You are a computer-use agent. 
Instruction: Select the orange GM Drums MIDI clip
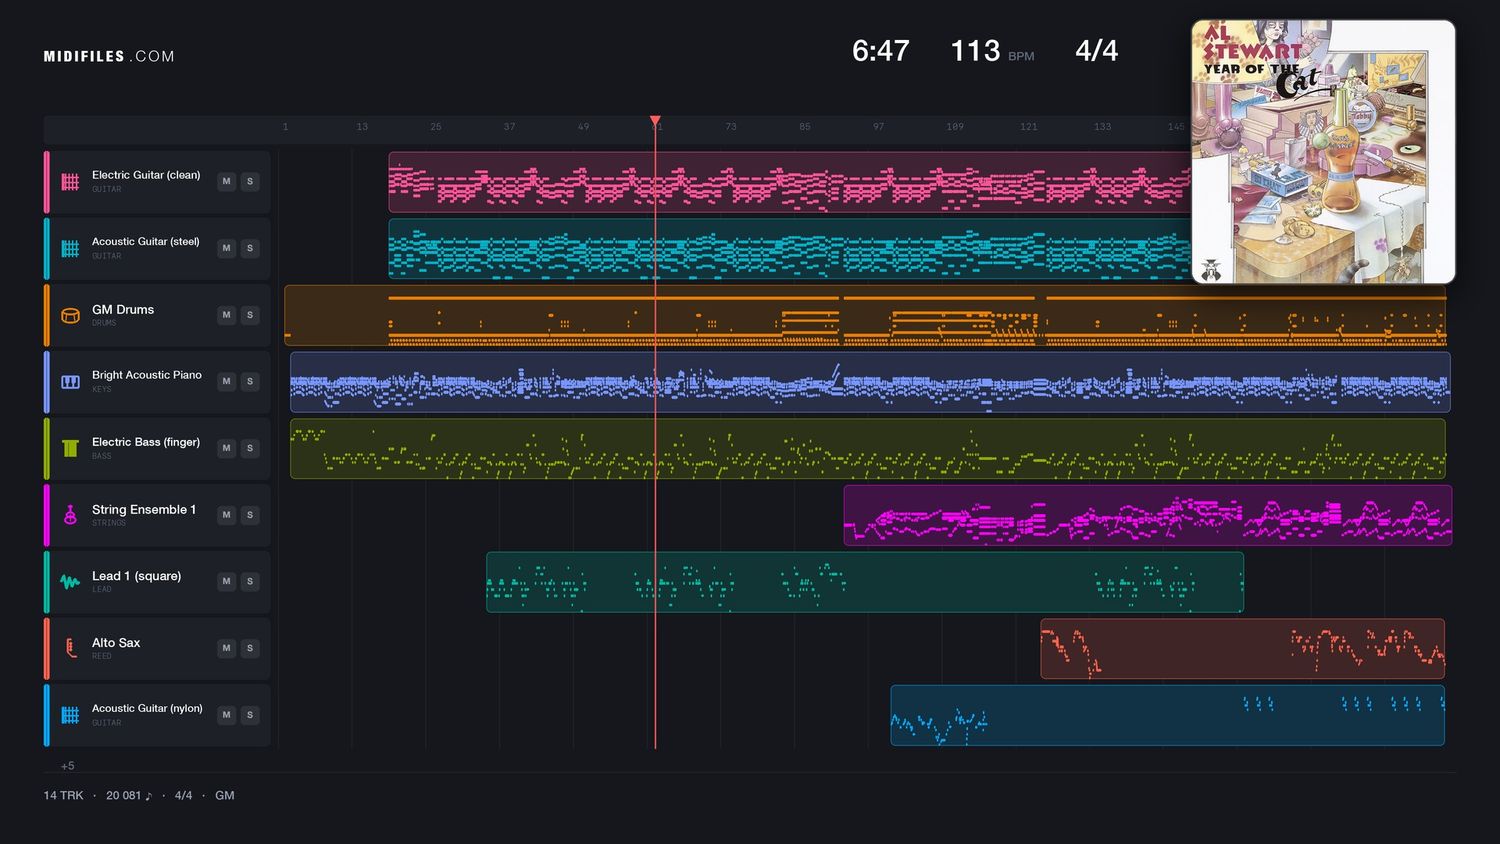[x=865, y=315]
